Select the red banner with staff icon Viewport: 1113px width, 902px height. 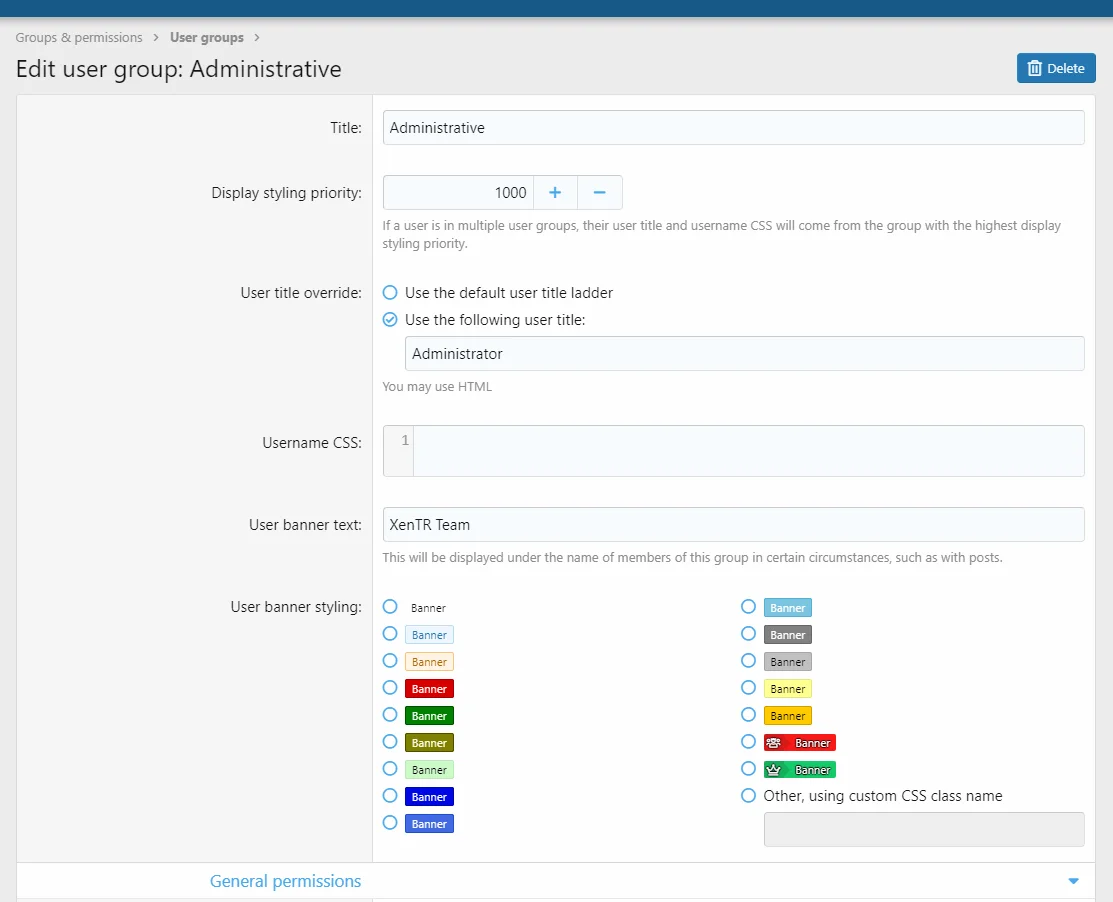[749, 742]
